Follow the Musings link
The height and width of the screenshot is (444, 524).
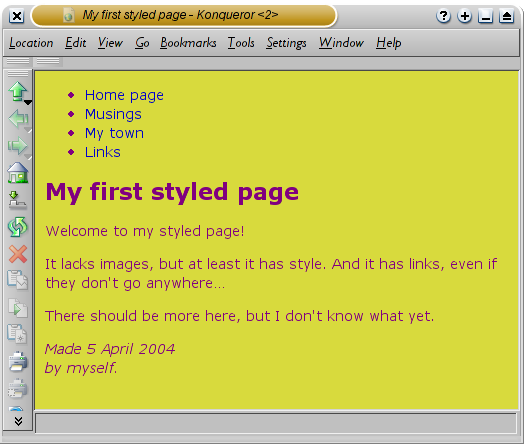click(x=113, y=114)
